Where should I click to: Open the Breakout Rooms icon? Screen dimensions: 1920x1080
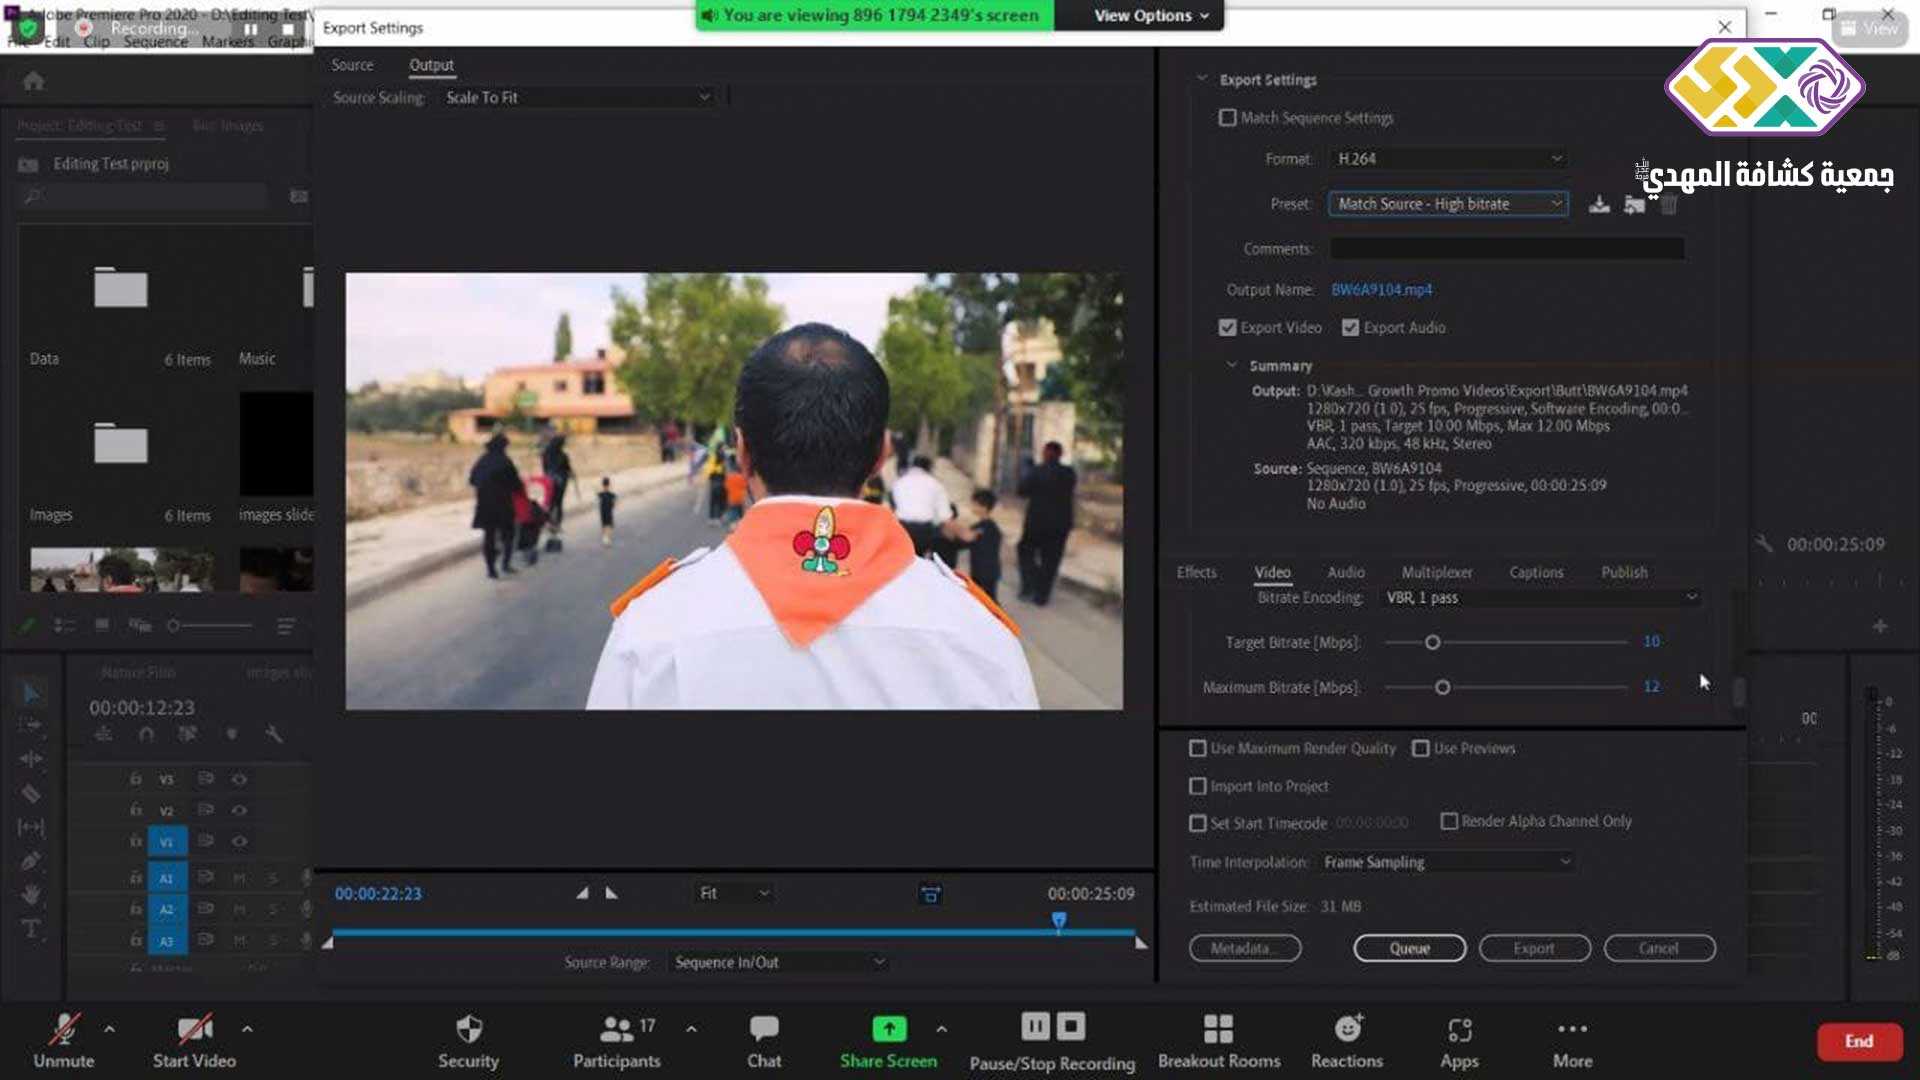click(1218, 1029)
